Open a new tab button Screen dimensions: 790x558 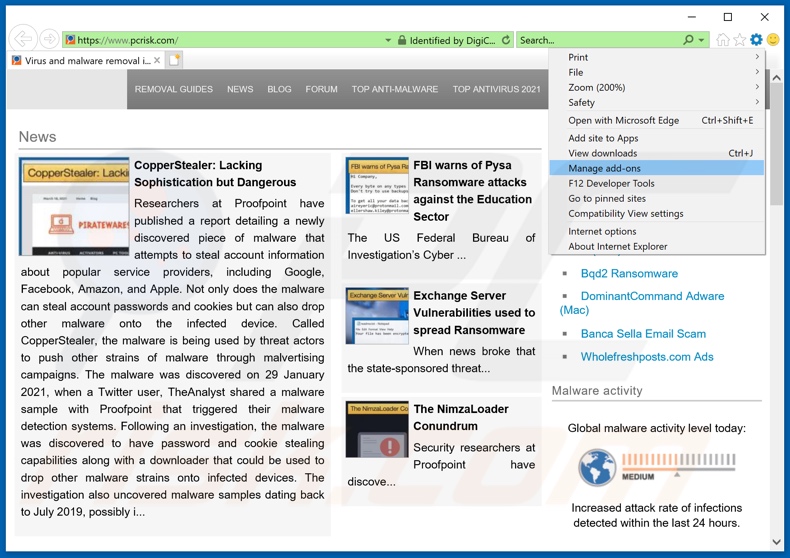(174, 60)
